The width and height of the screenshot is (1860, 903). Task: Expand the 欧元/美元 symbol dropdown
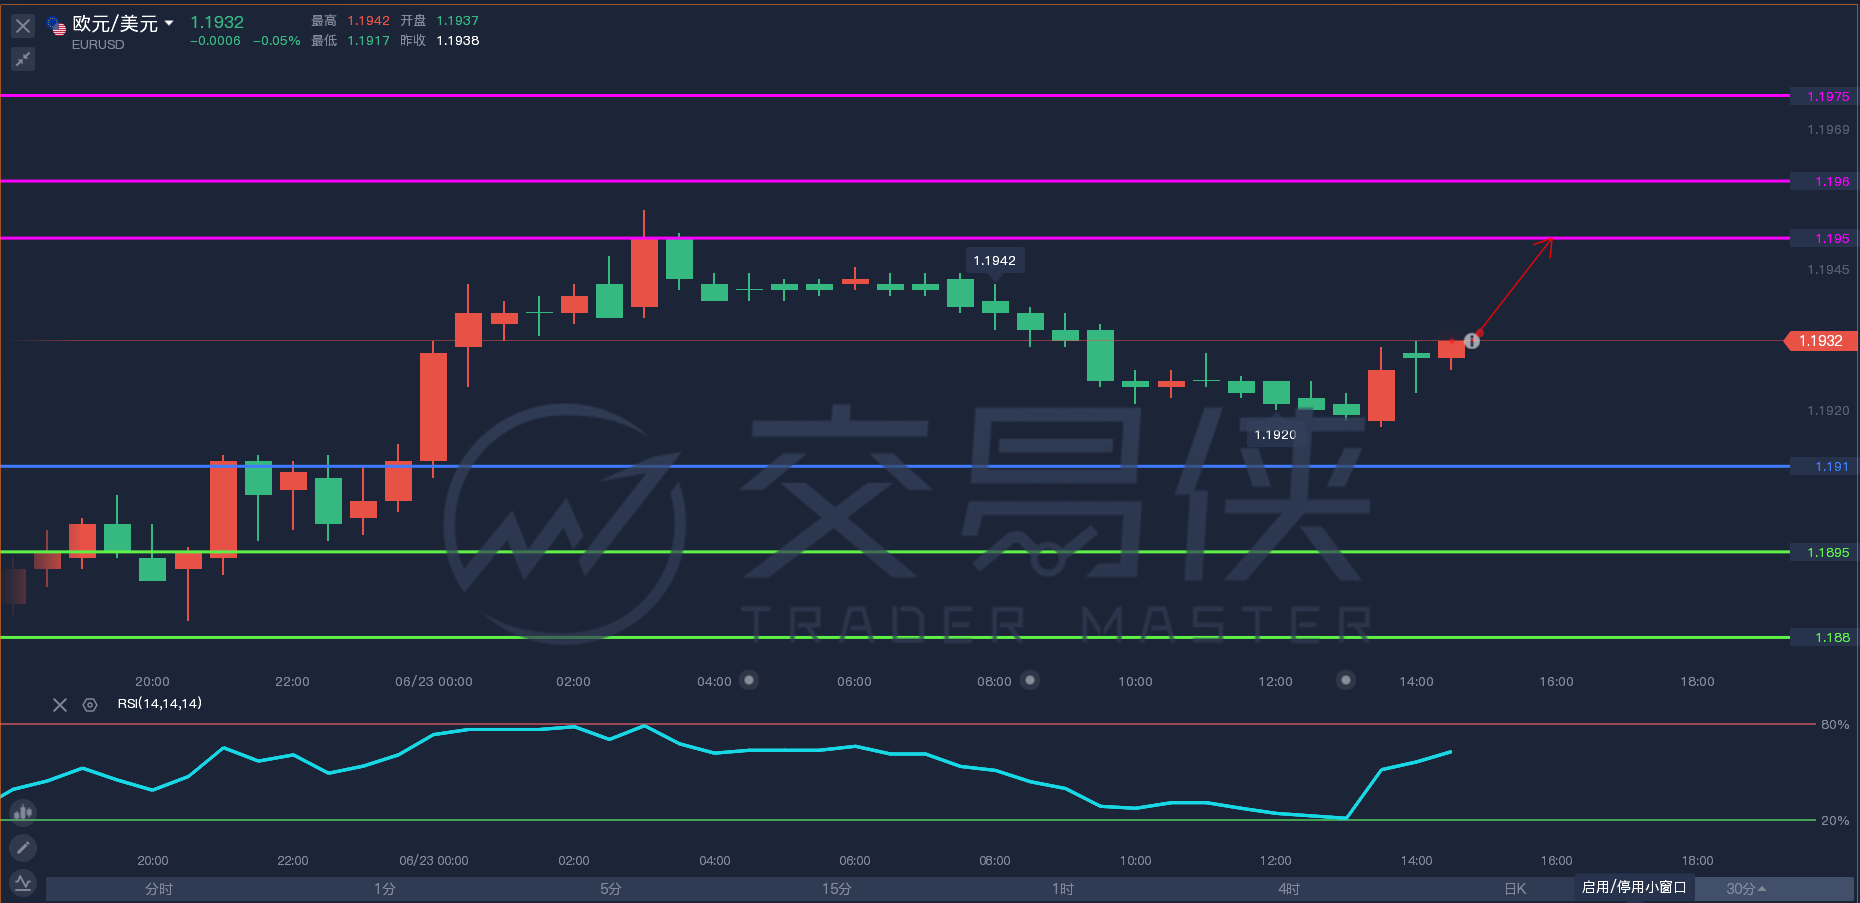click(169, 23)
